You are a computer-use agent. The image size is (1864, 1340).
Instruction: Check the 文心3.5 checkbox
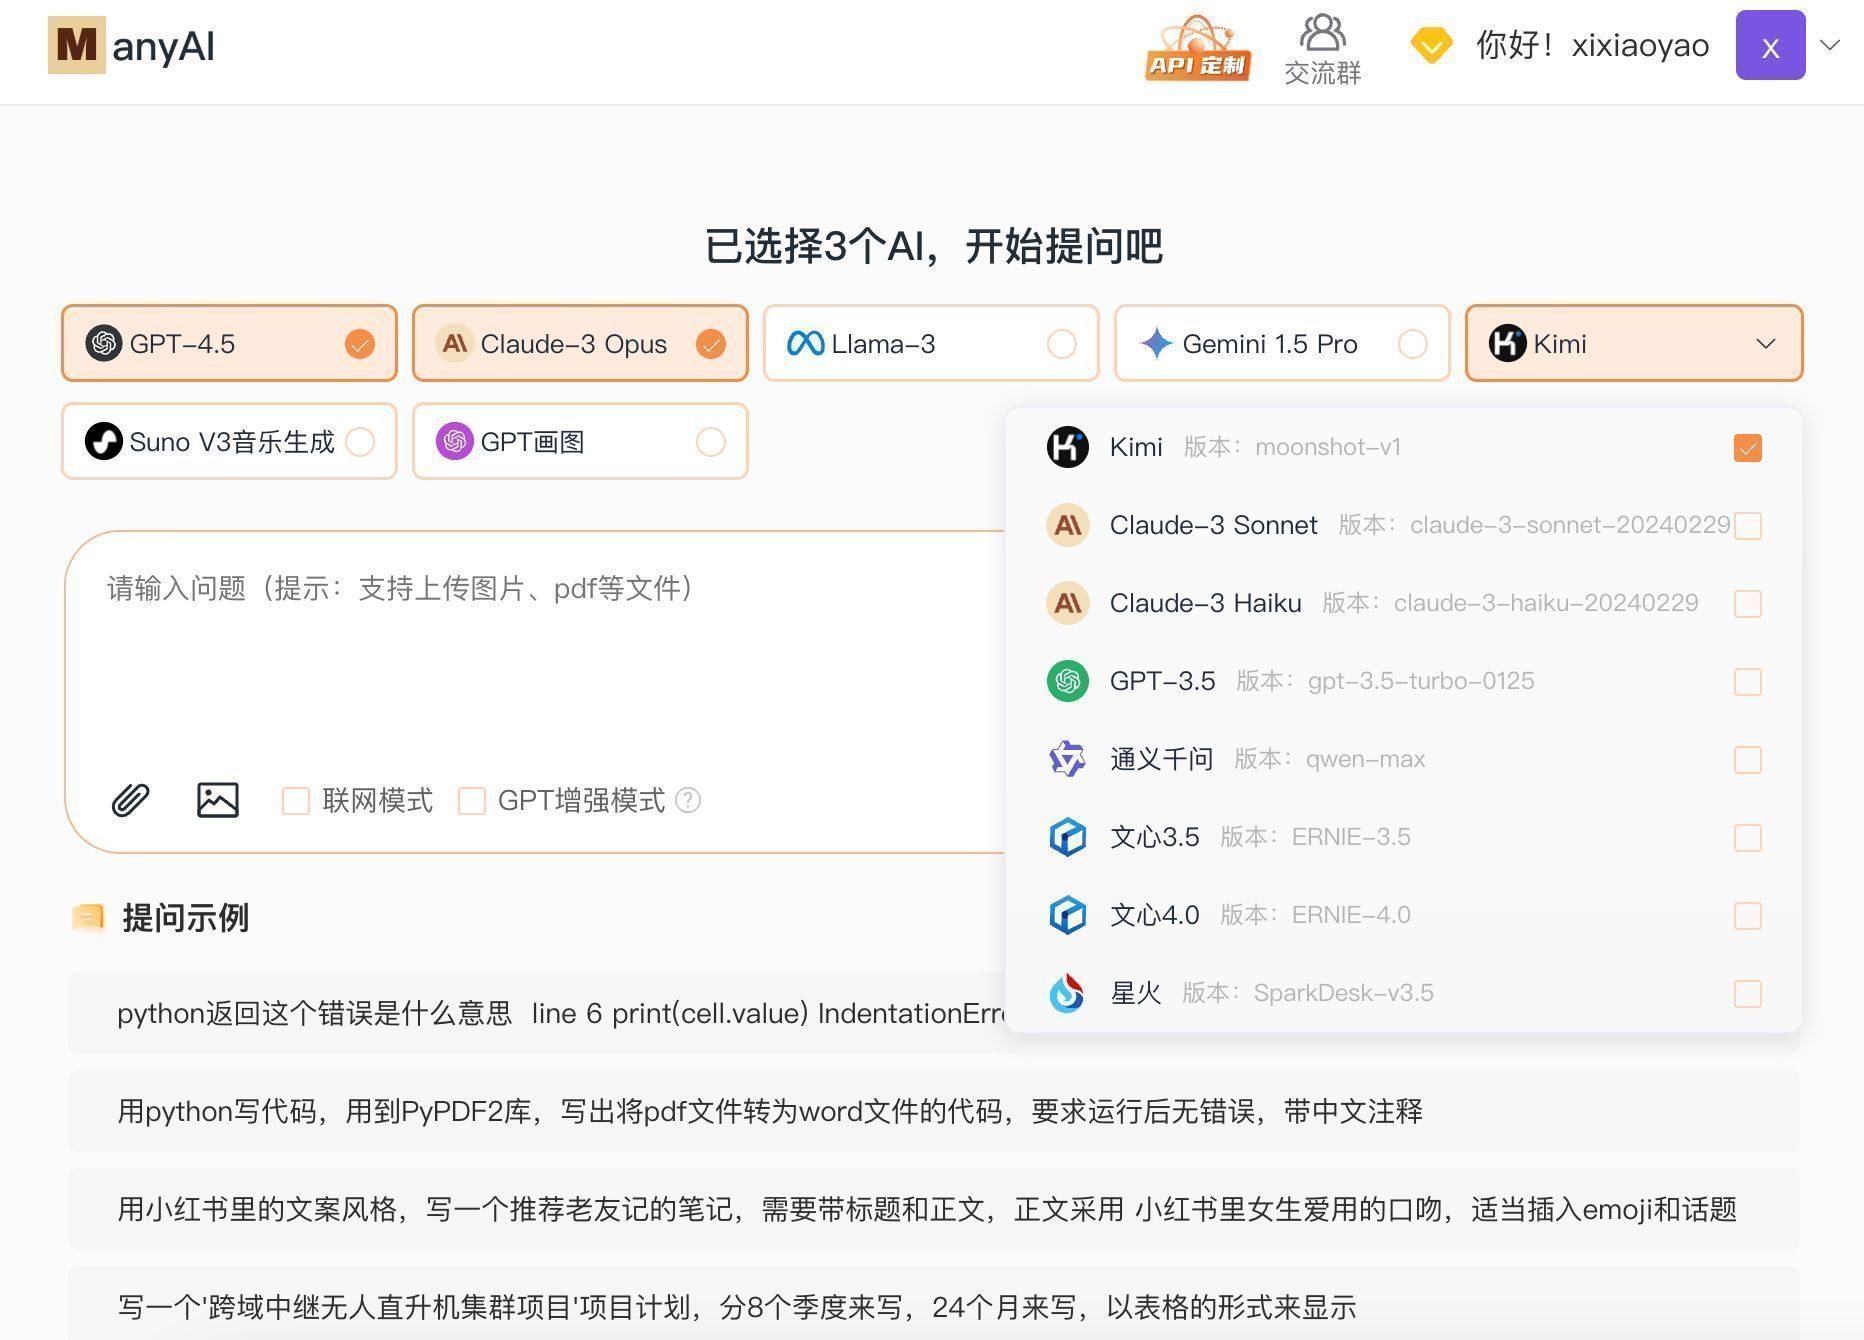pyautogui.click(x=1748, y=838)
